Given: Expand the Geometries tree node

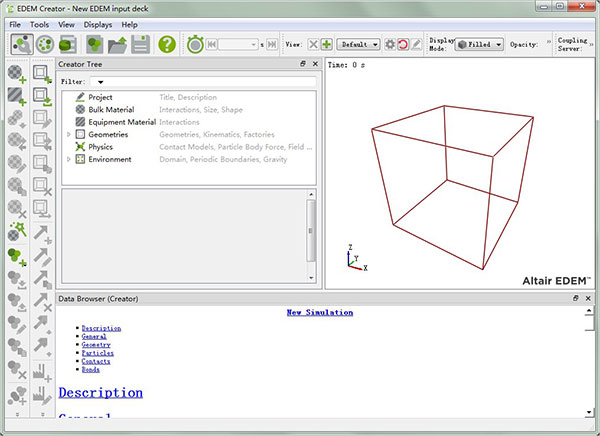Looking at the screenshot, I should (69, 133).
